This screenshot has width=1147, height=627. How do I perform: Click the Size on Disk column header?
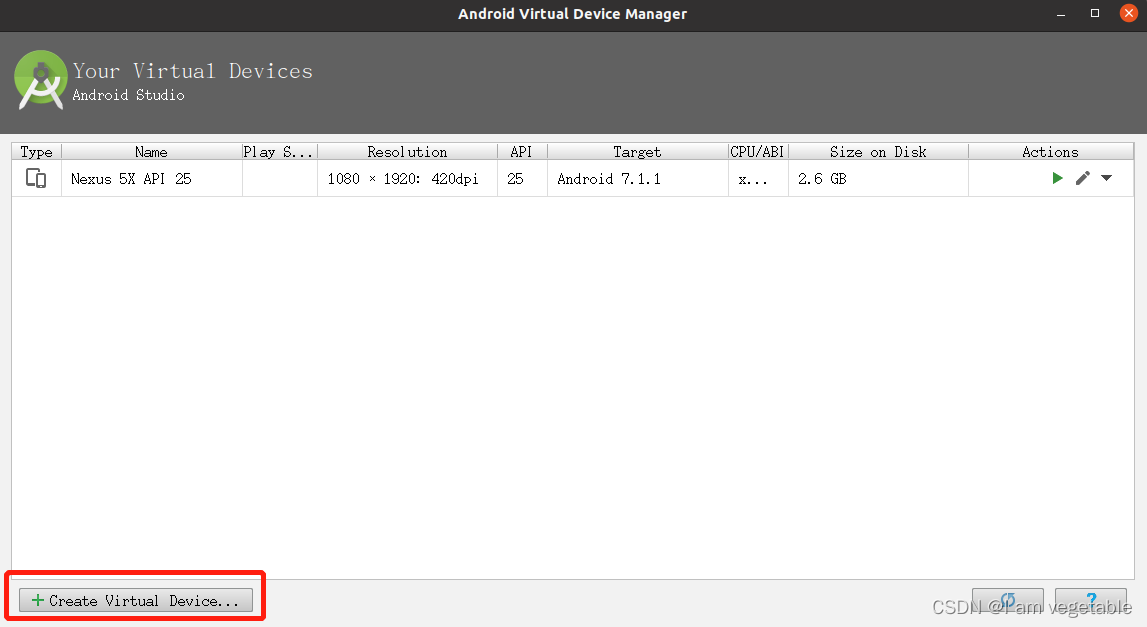tap(878, 151)
